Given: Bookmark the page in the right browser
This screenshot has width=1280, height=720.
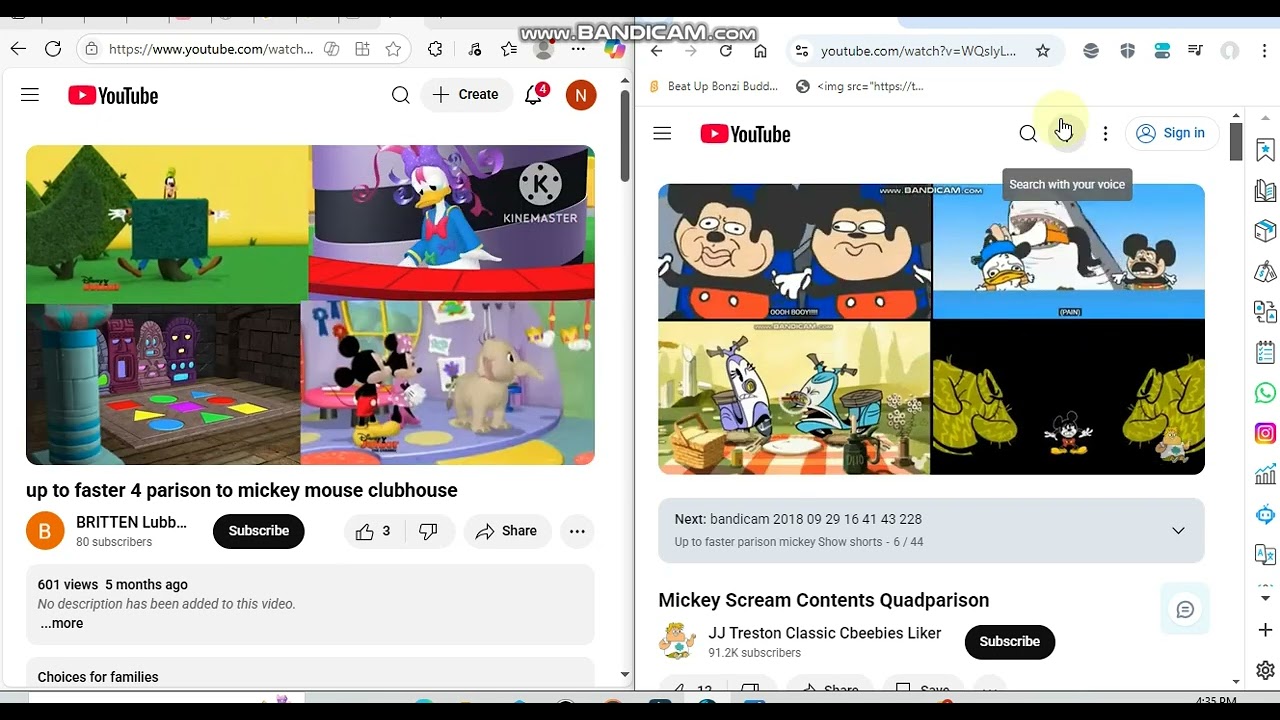Looking at the screenshot, I should pyautogui.click(x=1043, y=51).
